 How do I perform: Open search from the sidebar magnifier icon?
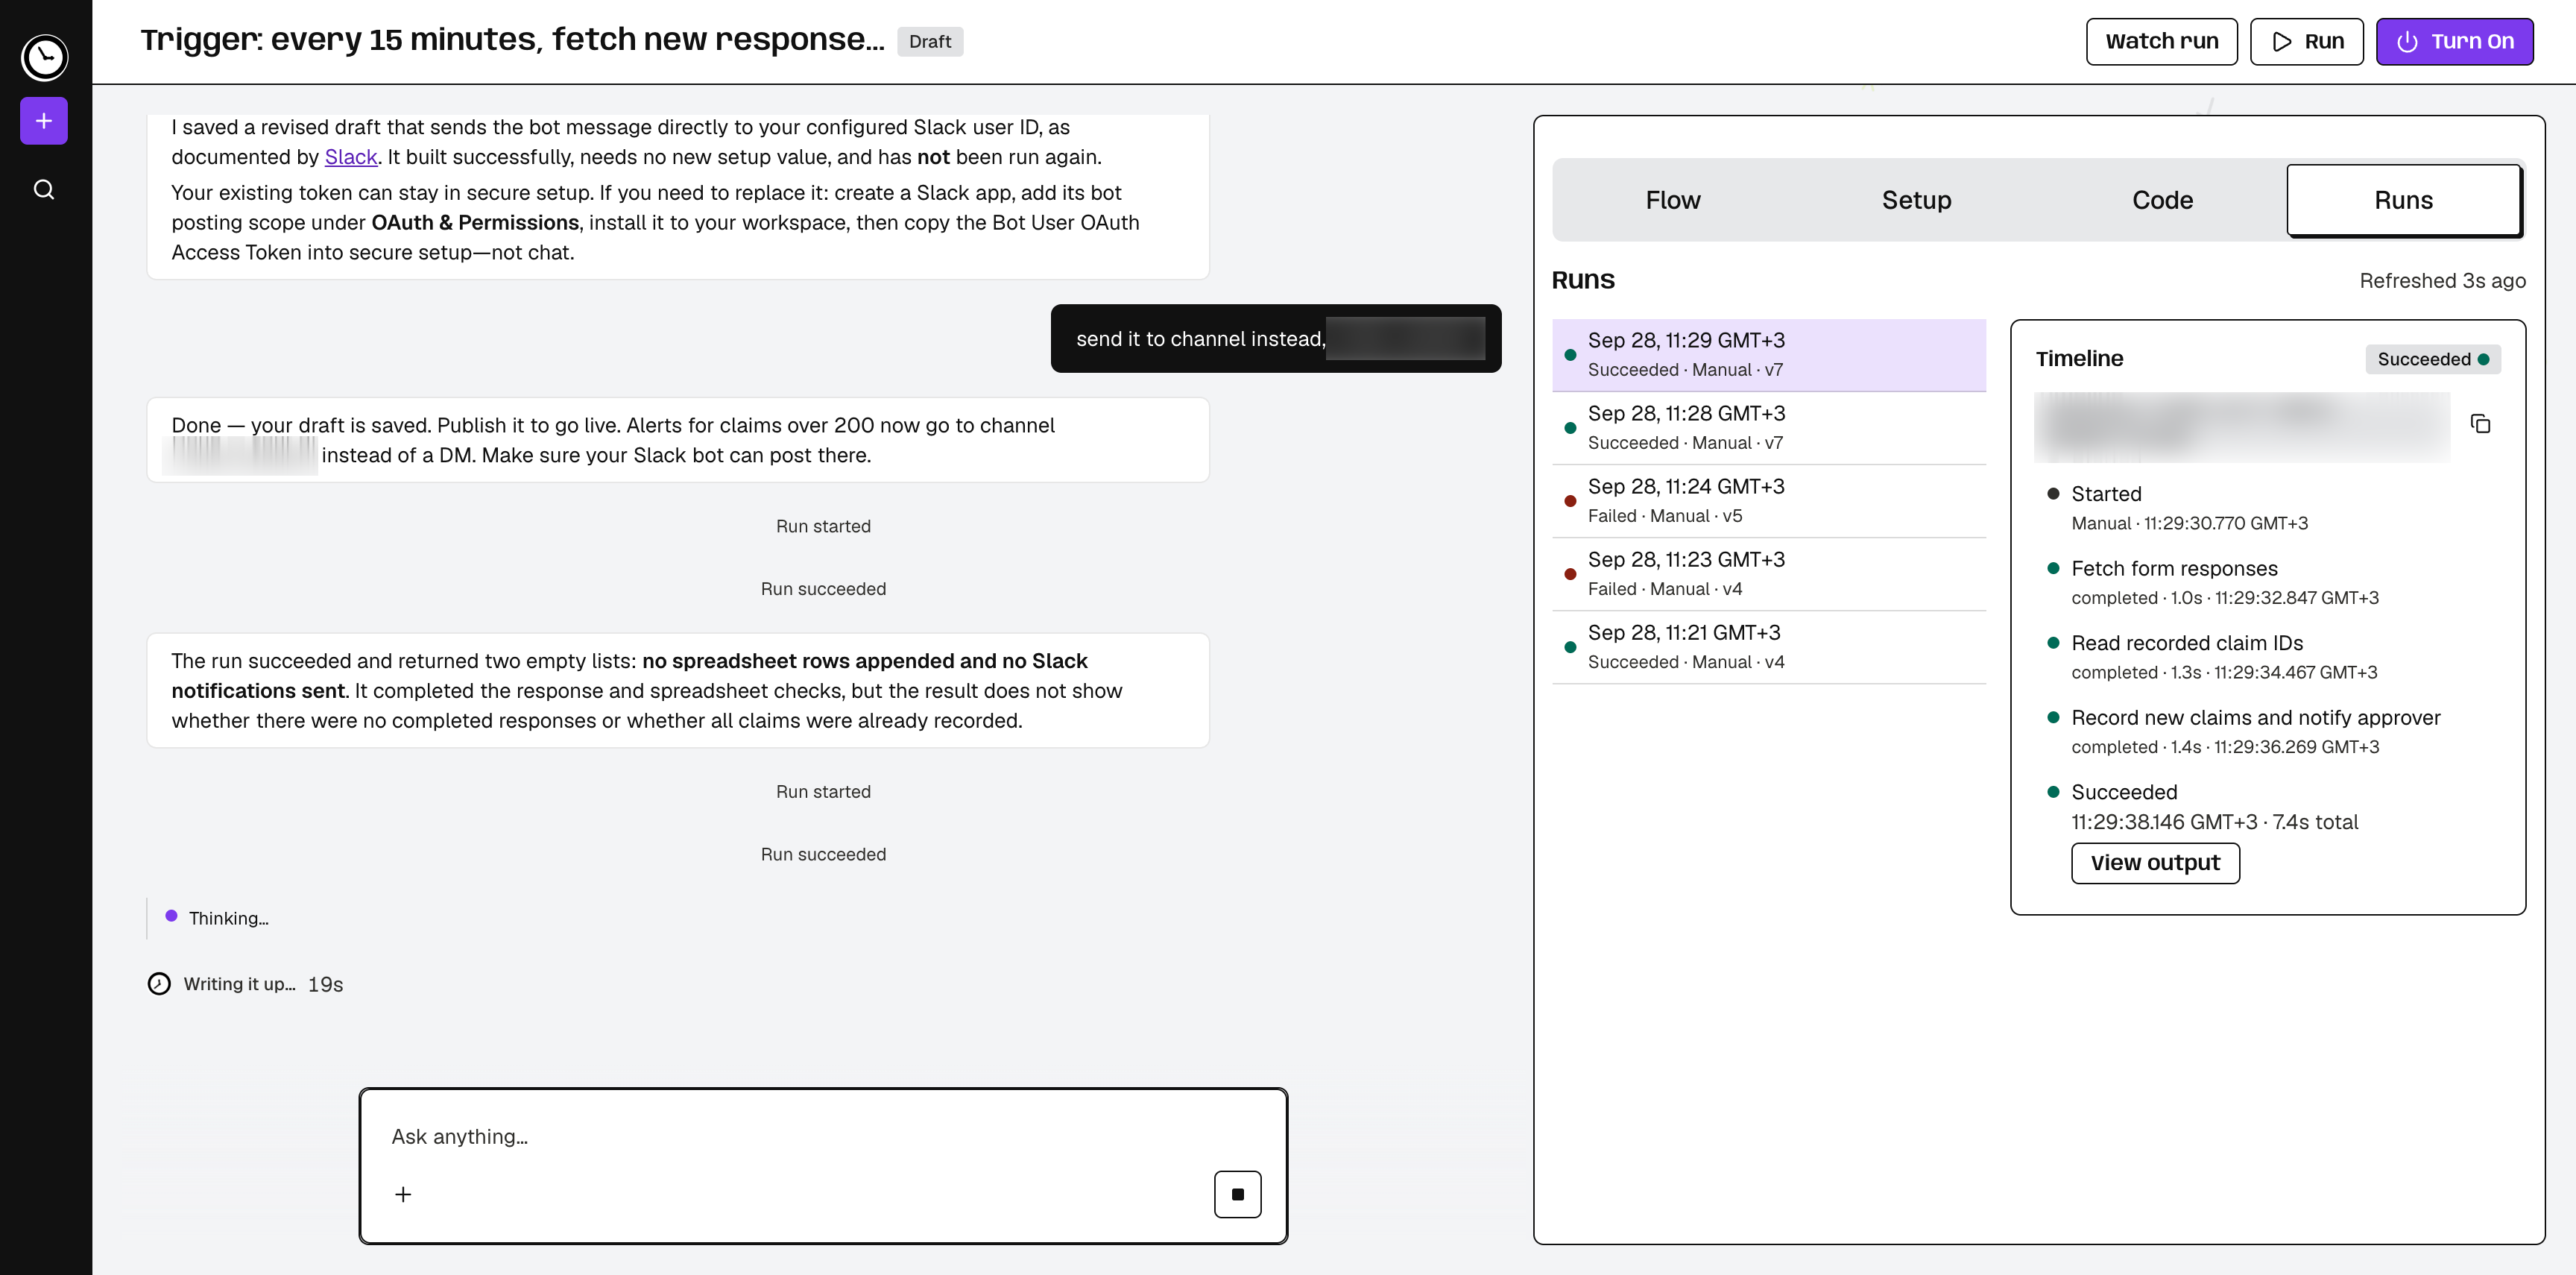44,190
